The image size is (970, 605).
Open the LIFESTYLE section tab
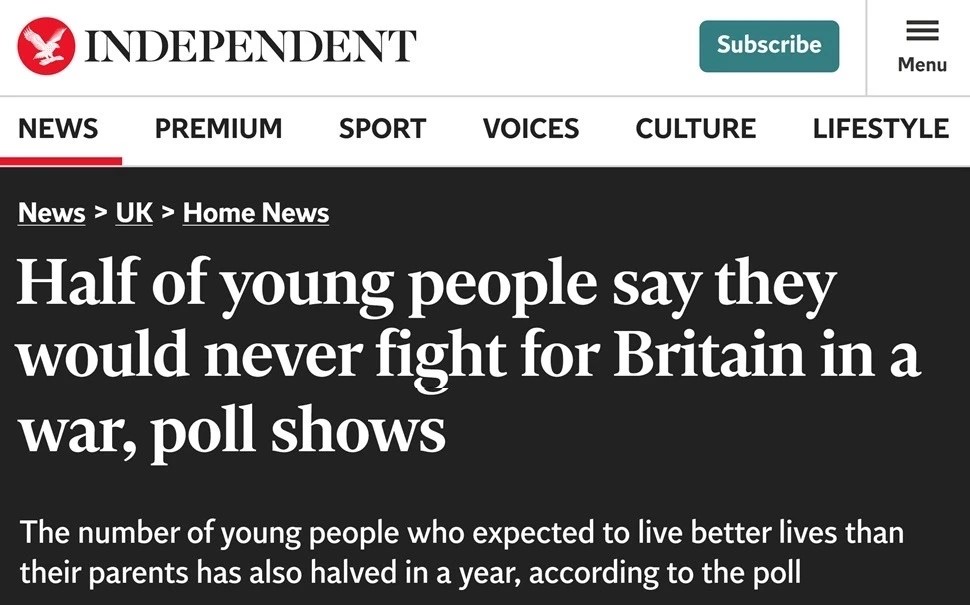(x=880, y=129)
